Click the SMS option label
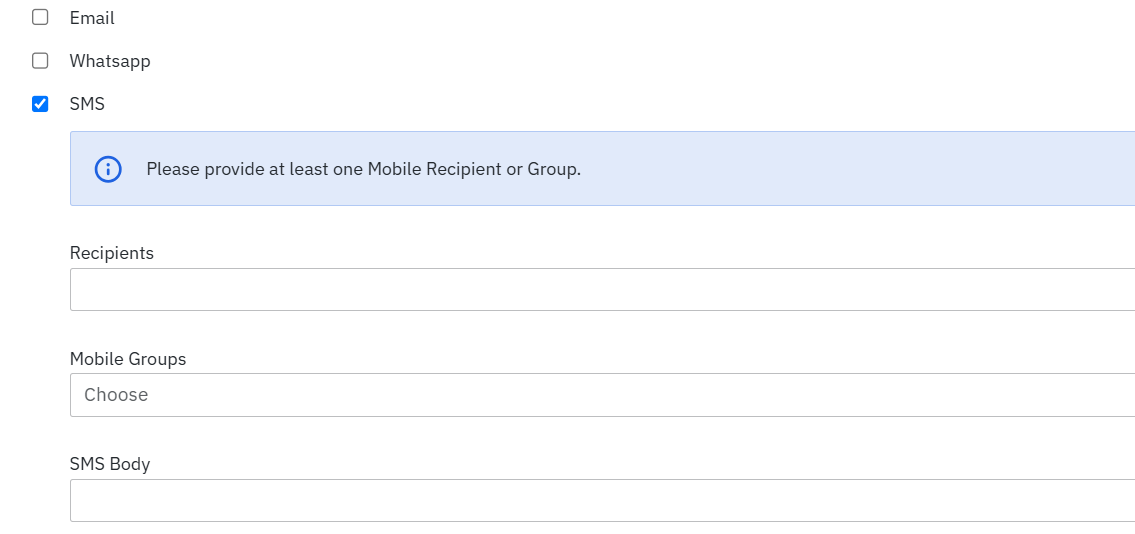This screenshot has height=534, width=1135. pos(87,104)
